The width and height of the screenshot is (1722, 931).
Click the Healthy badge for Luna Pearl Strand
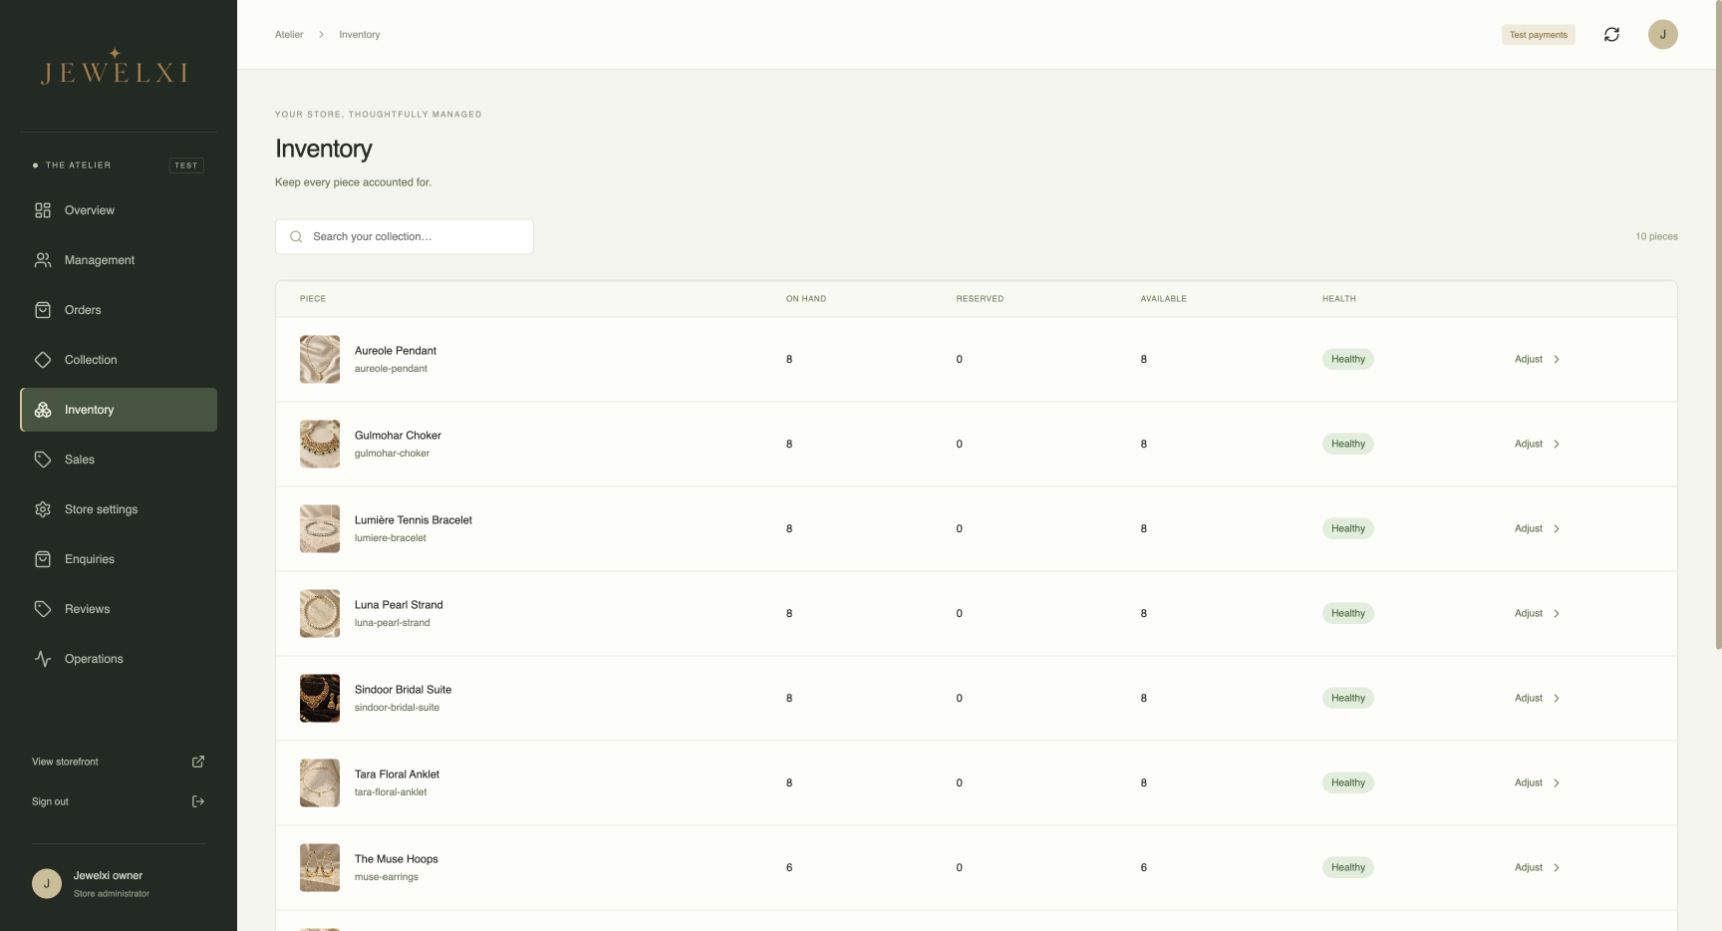click(1348, 614)
